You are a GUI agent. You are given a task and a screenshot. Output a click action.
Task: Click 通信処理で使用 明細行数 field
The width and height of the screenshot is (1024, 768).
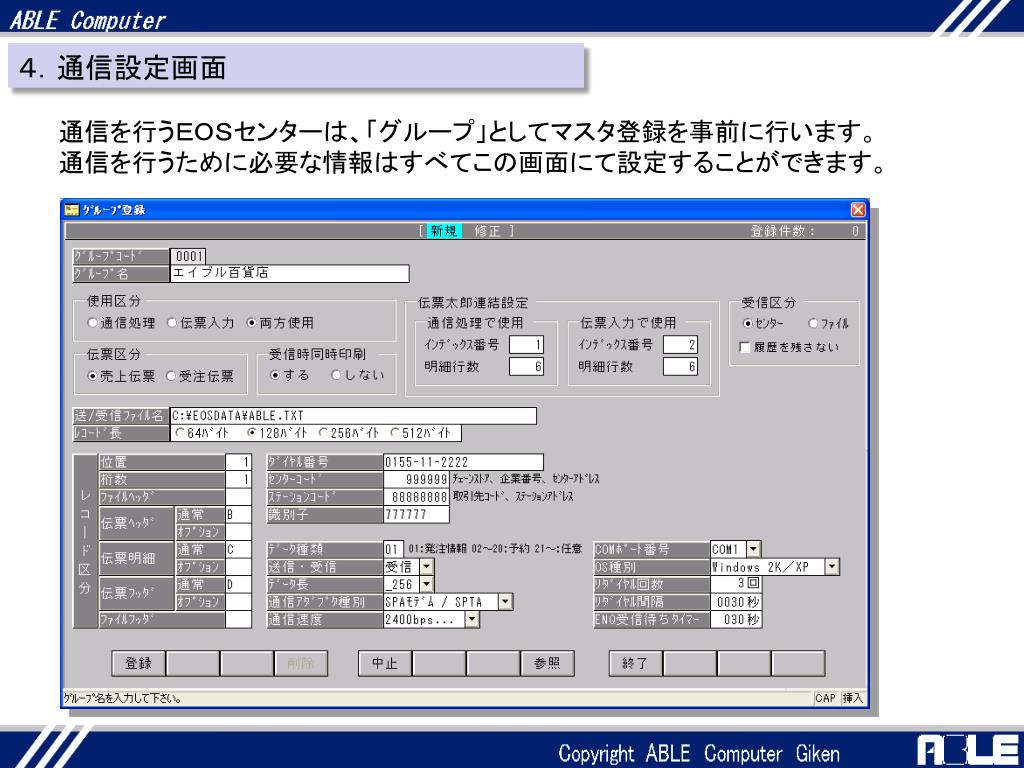pyautogui.click(x=526, y=367)
